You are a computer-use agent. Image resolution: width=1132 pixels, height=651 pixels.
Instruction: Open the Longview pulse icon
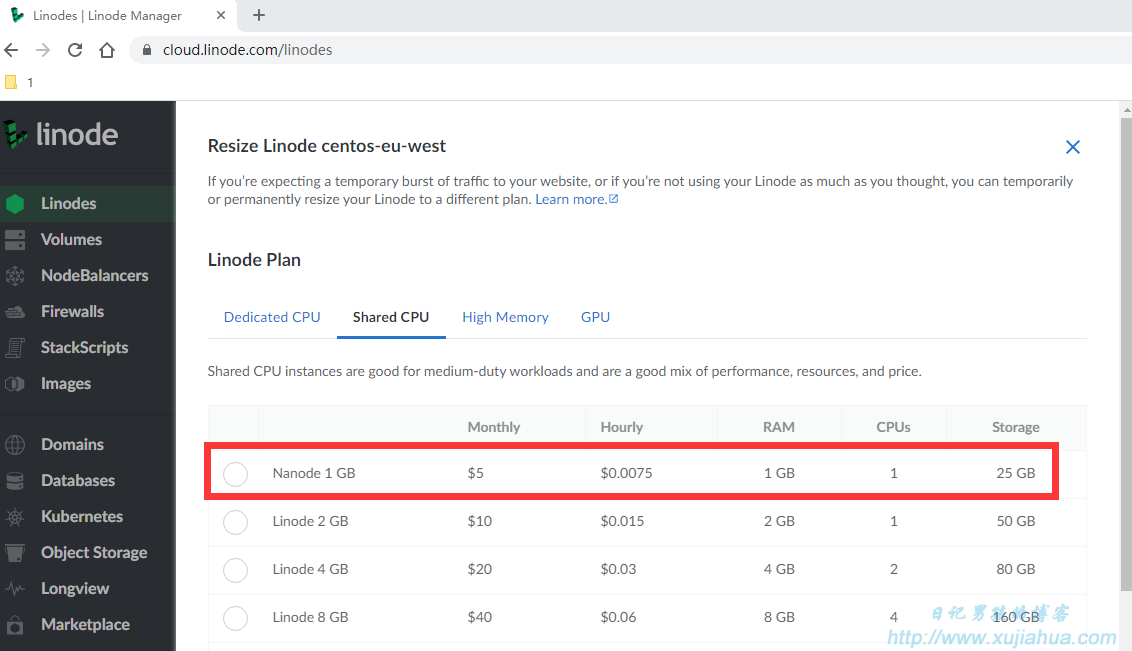(x=14, y=589)
